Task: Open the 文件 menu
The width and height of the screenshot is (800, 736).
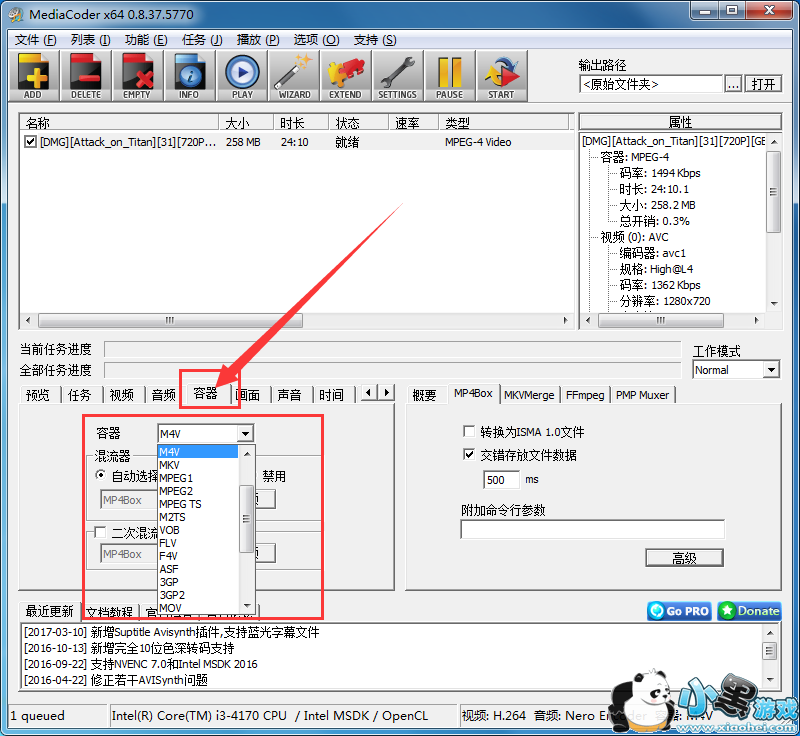Action: pyautogui.click(x=35, y=40)
